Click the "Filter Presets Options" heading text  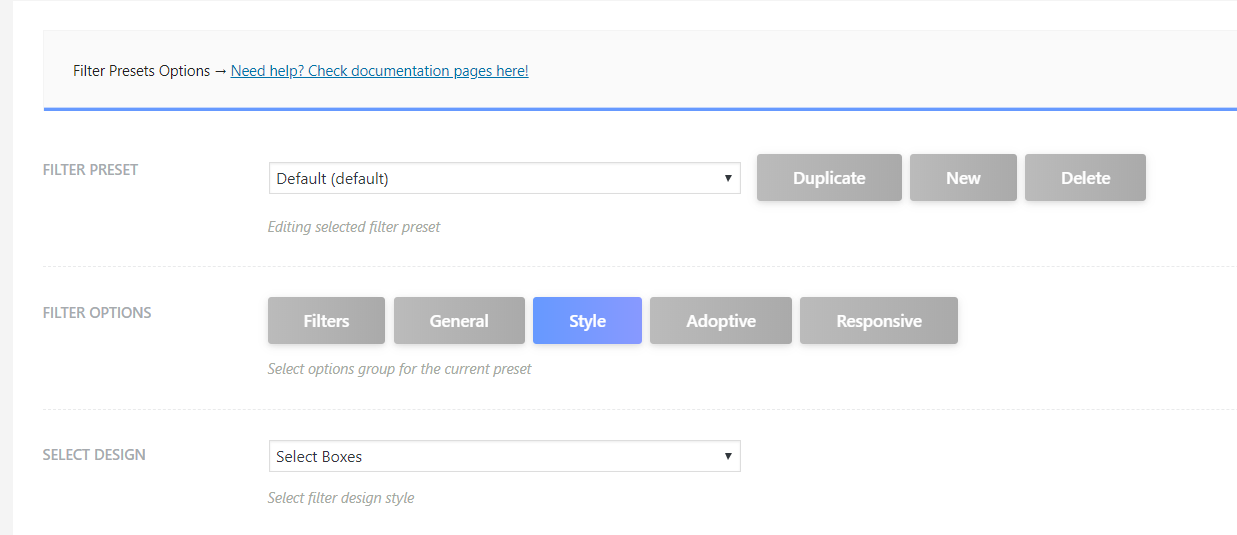tap(141, 71)
